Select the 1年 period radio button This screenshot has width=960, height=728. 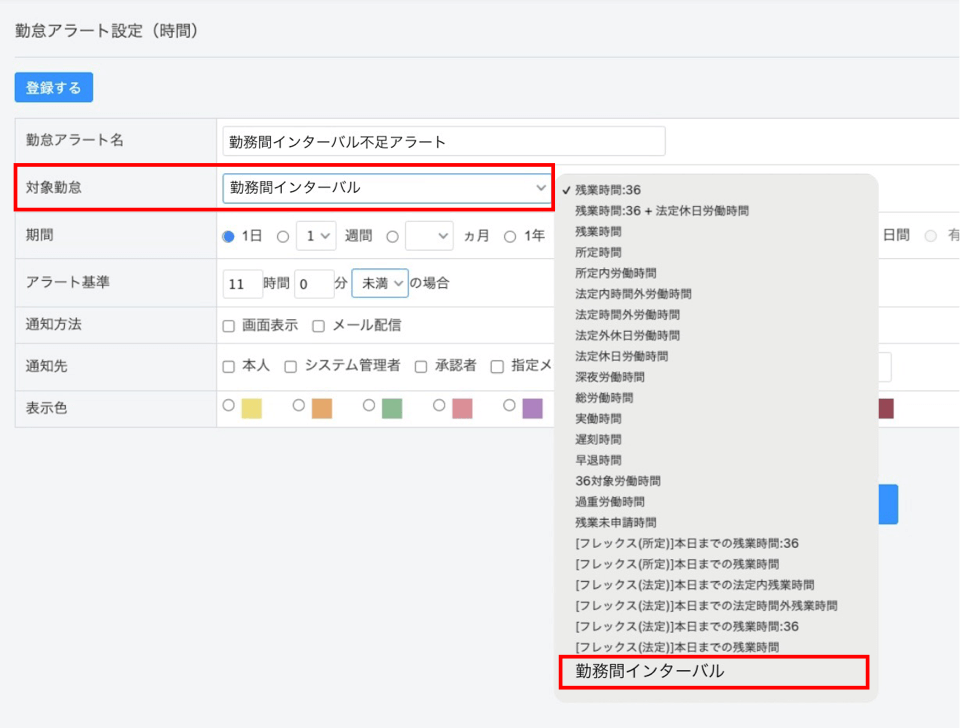pyautogui.click(x=510, y=237)
